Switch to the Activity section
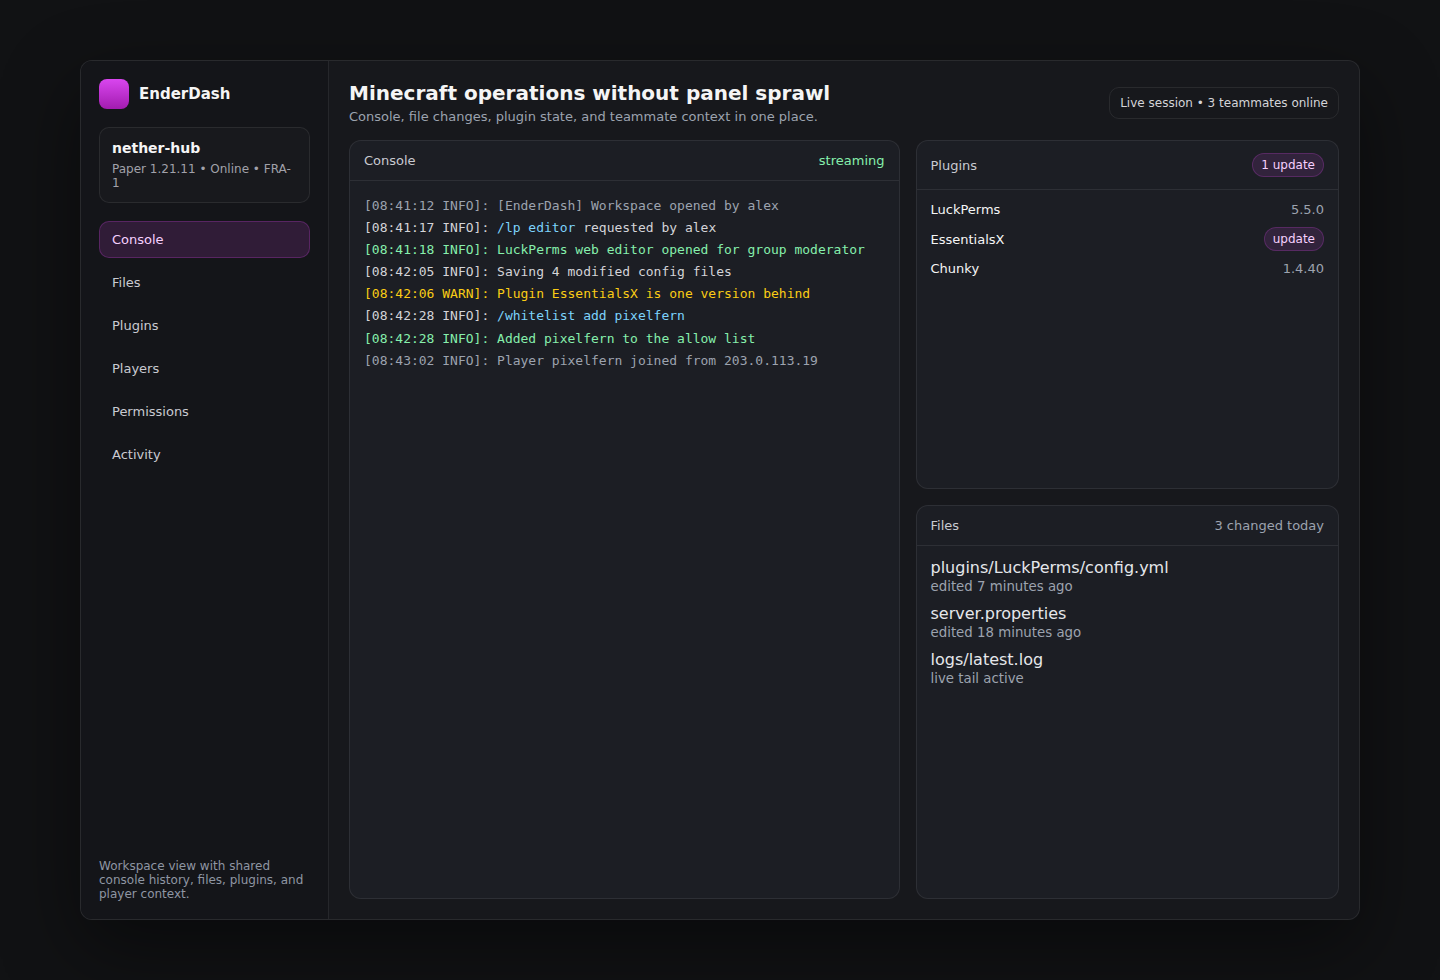 point(204,455)
